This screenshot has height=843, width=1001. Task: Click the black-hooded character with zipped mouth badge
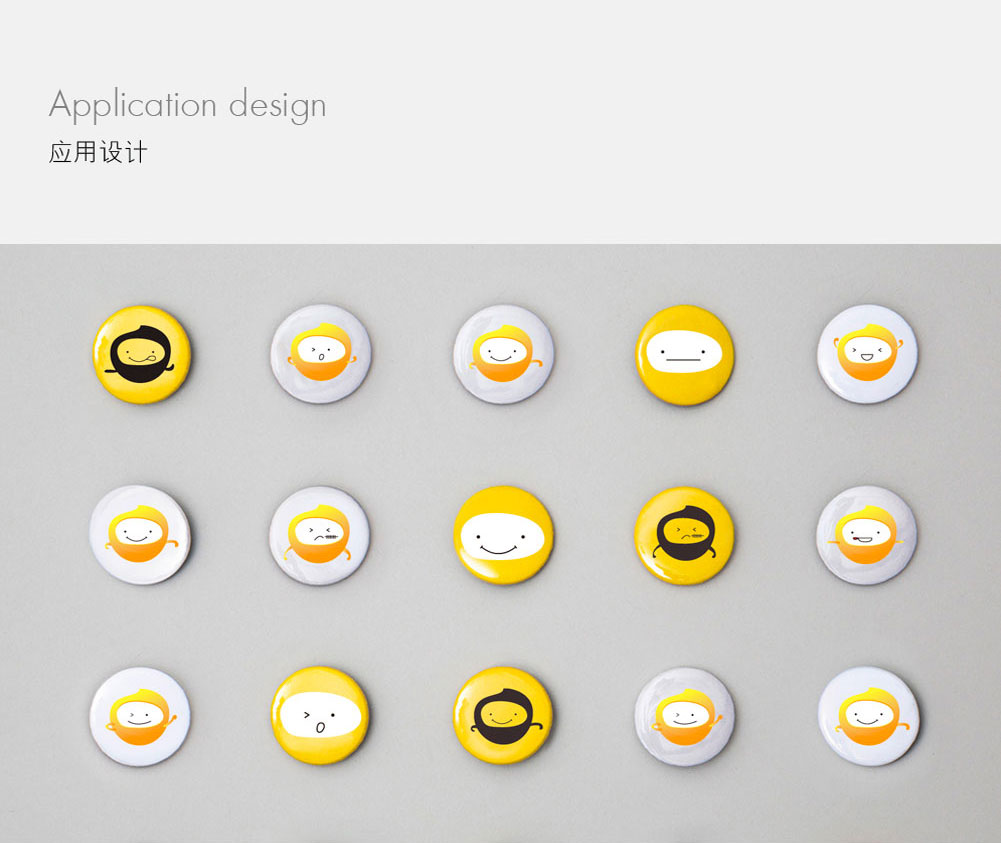684,535
